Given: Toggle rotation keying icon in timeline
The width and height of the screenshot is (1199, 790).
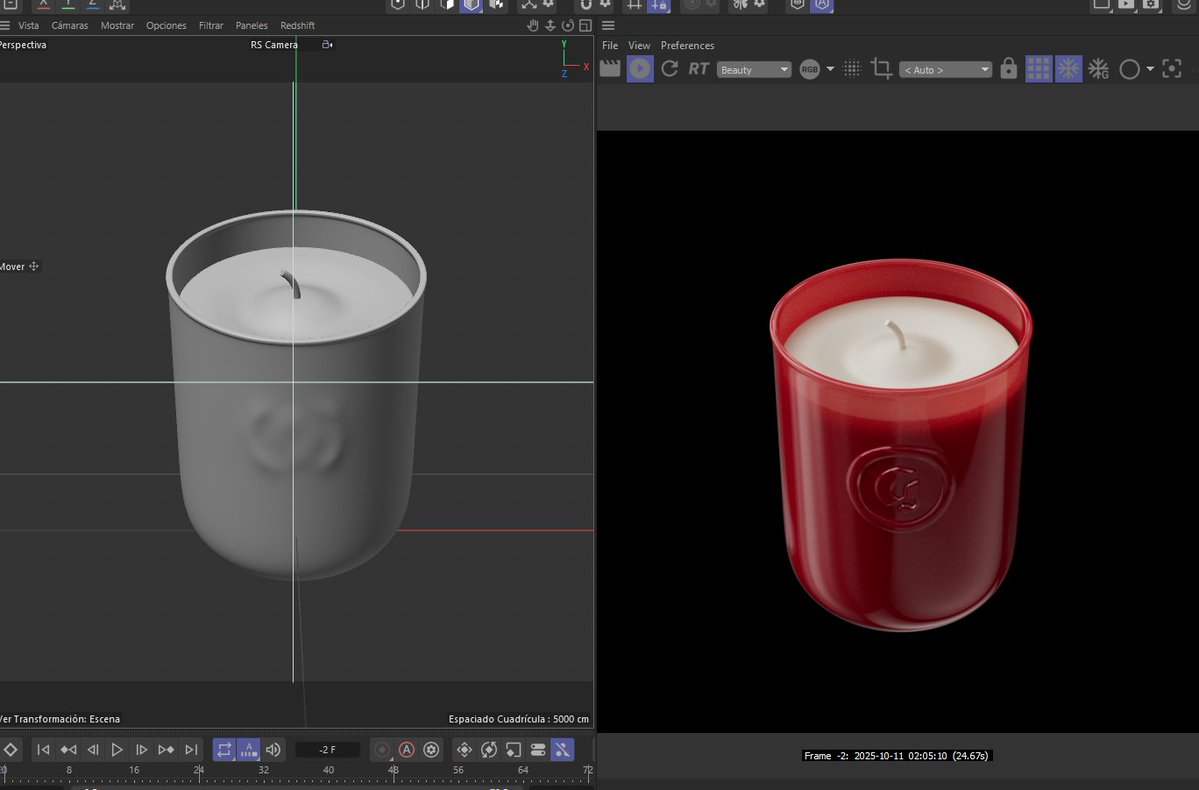Looking at the screenshot, I should click(489, 749).
